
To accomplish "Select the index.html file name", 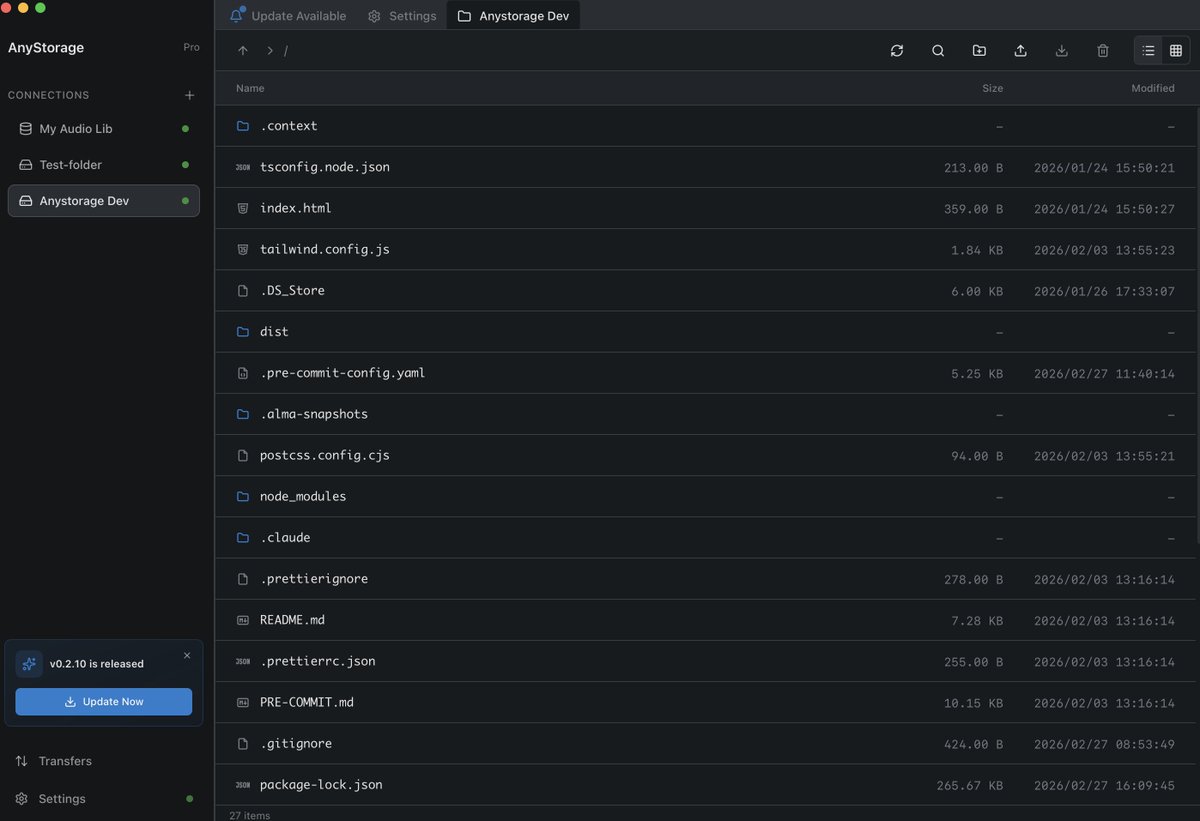I will pyautogui.click(x=296, y=208).
